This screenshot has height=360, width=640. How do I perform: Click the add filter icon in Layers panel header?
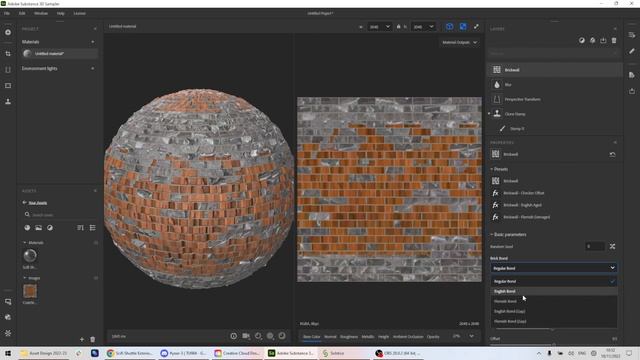point(592,40)
